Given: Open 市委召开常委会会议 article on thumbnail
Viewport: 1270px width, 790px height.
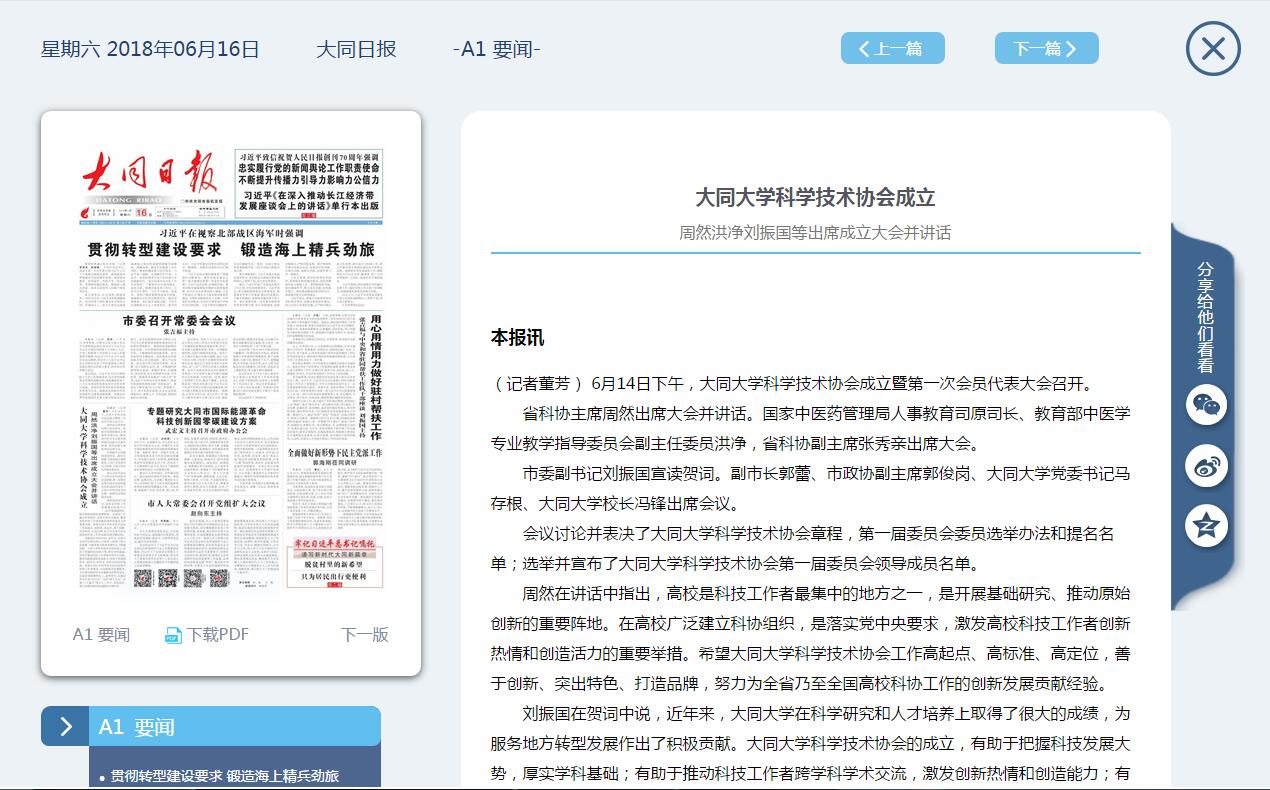Looking at the screenshot, I should 179,321.
